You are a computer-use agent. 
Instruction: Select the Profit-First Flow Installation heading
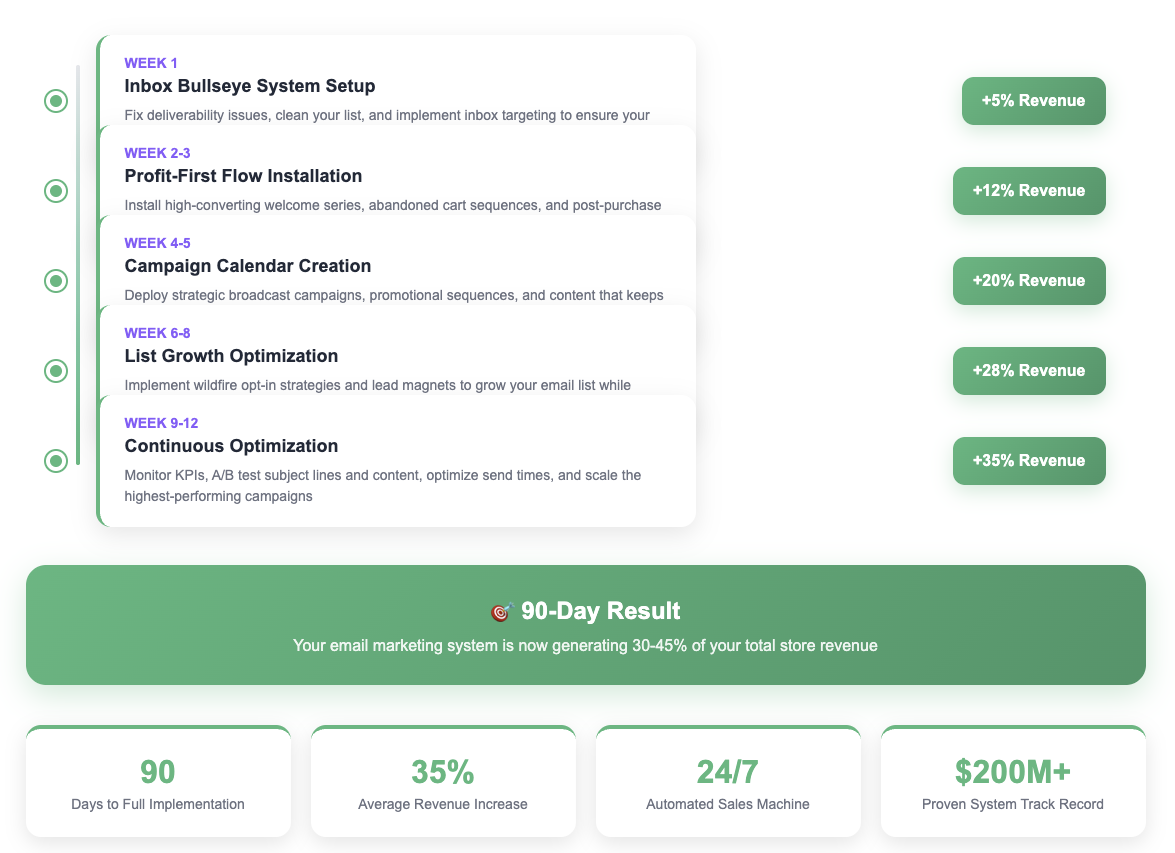(243, 176)
